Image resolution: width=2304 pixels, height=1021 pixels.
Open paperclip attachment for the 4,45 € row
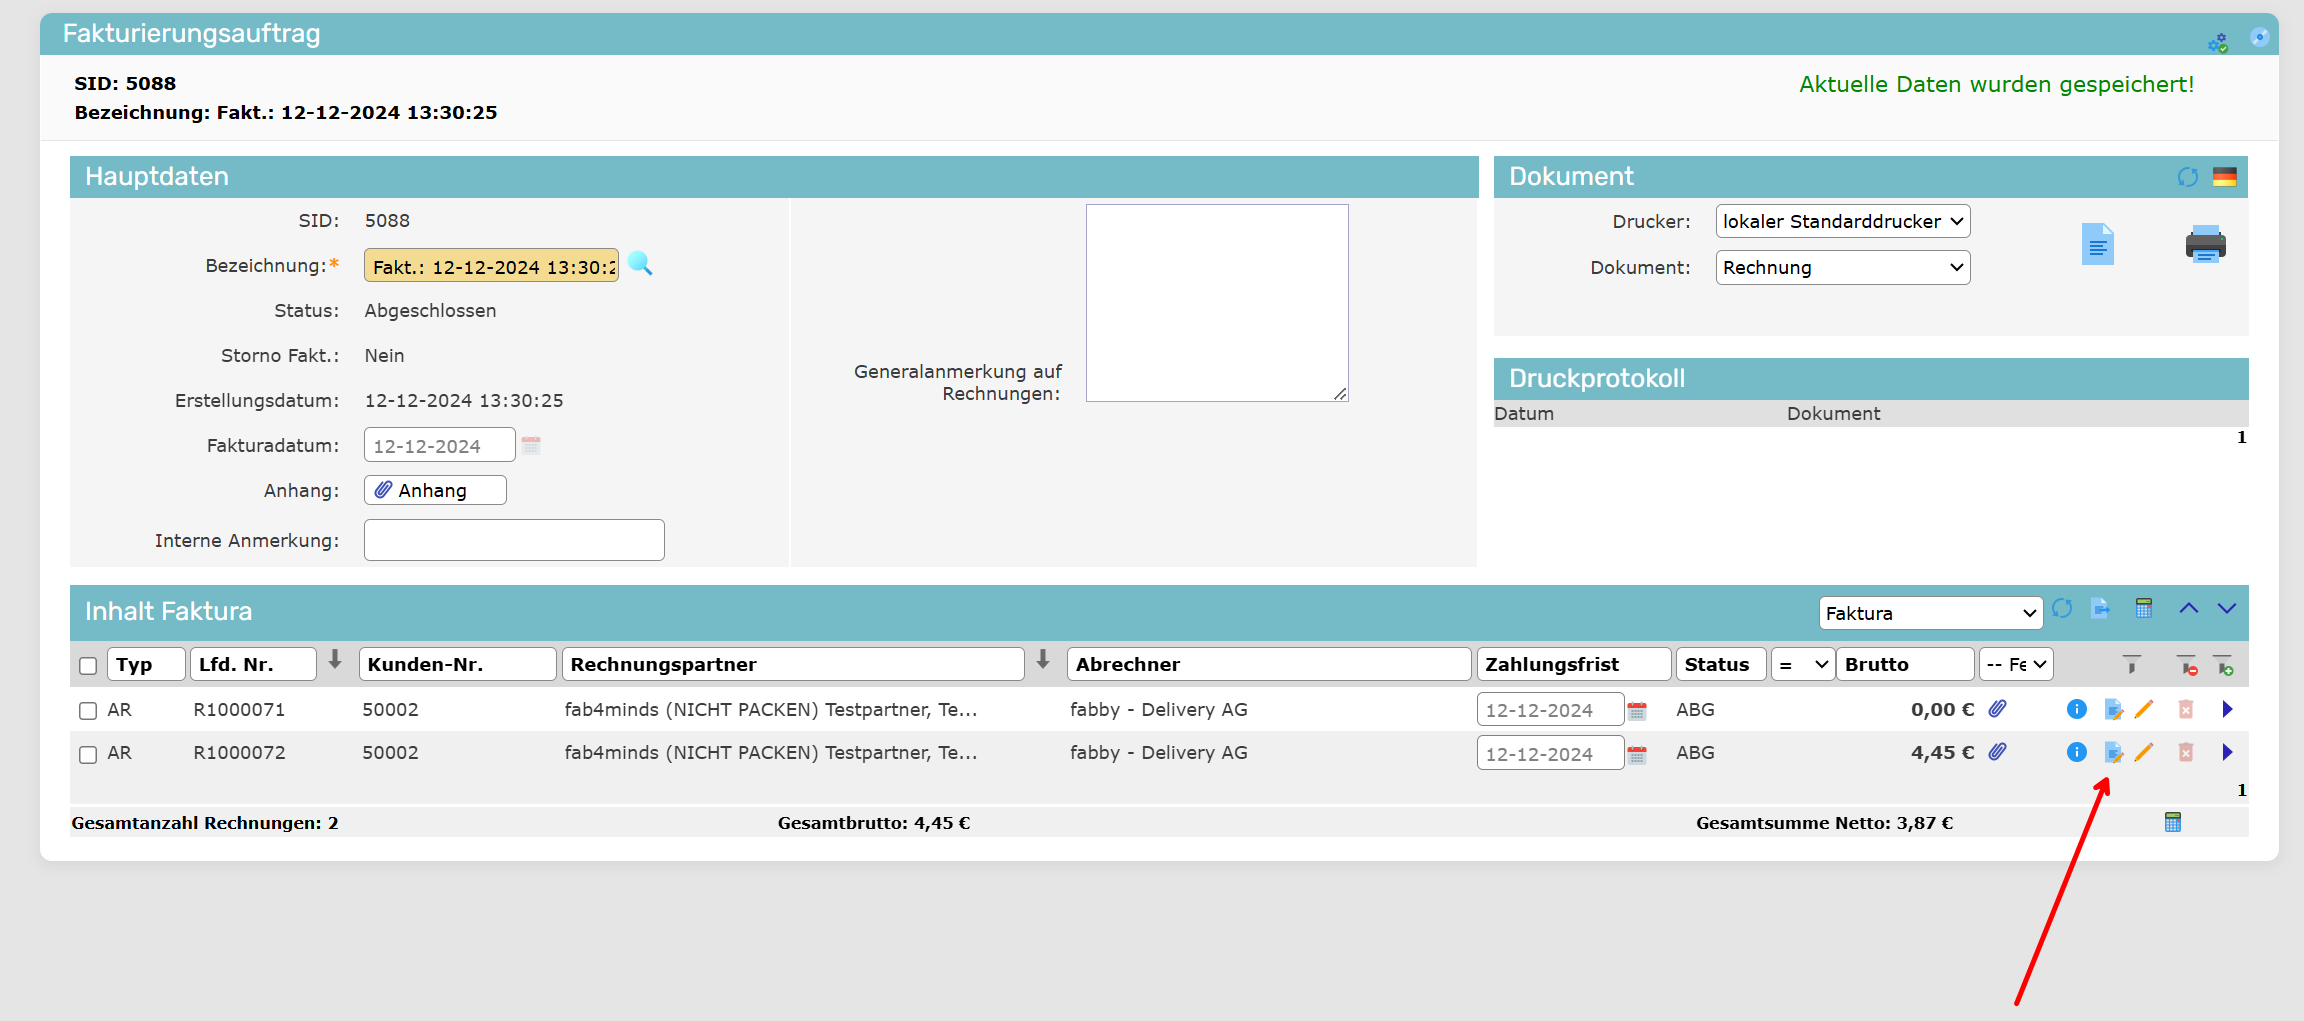(x=1997, y=752)
